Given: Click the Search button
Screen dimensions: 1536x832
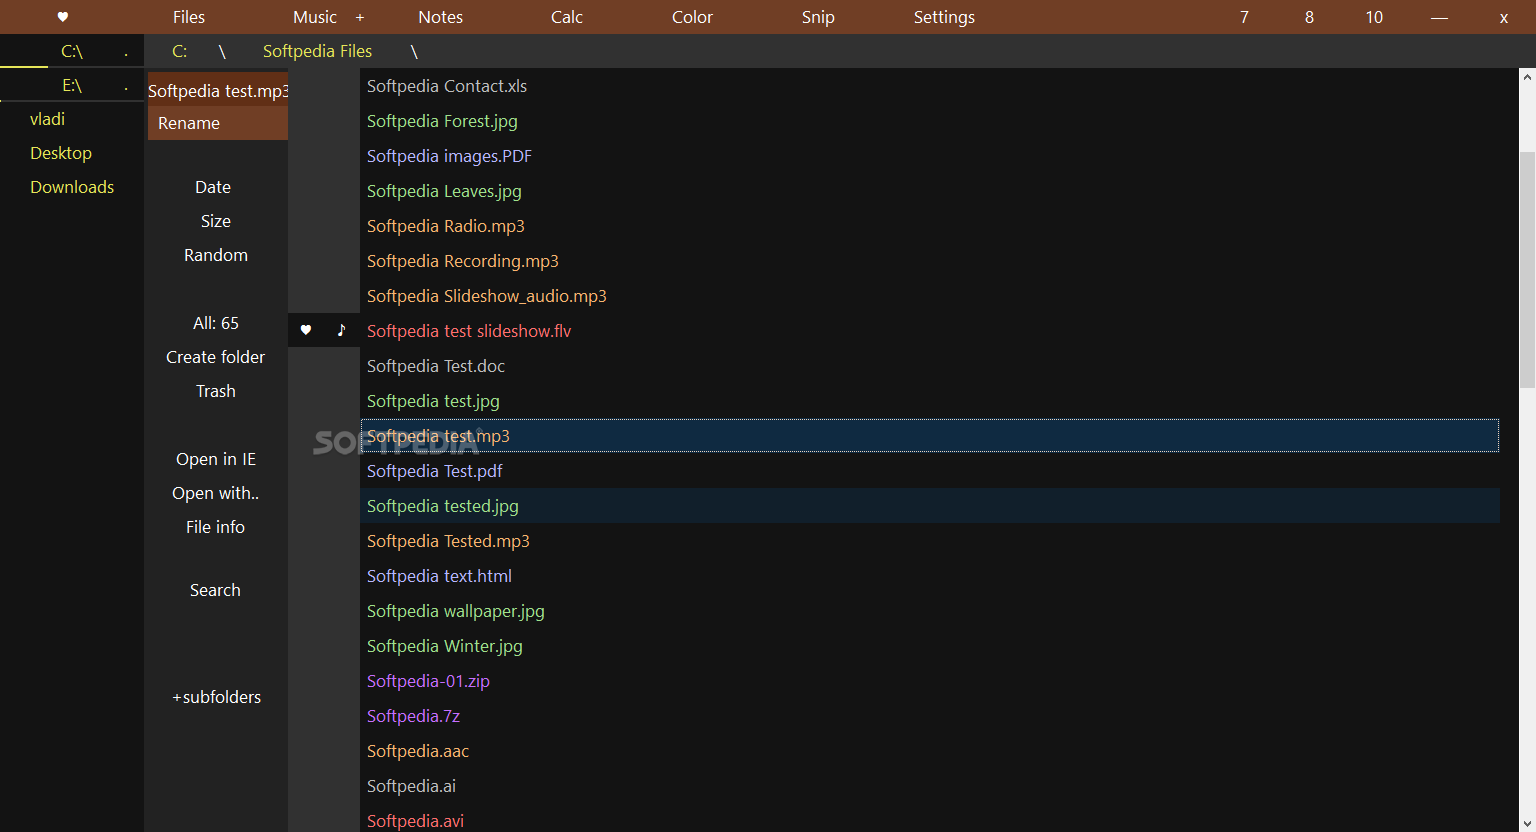Looking at the screenshot, I should pyautogui.click(x=216, y=590).
